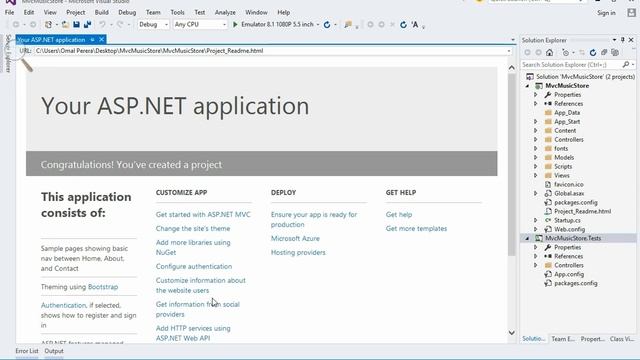The image size is (640, 360).
Task: Click the page scrollbar up arrow
Action: pyautogui.click(x=511, y=68)
